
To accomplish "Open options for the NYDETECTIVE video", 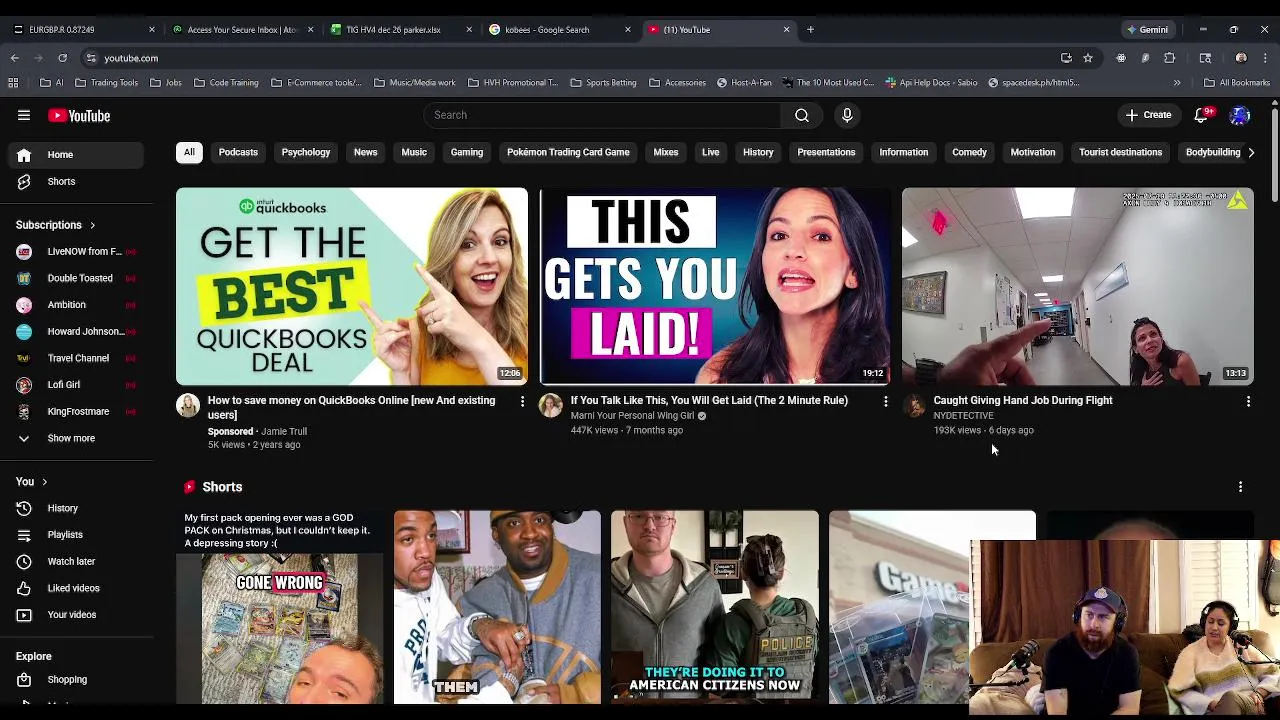I will point(1248,401).
